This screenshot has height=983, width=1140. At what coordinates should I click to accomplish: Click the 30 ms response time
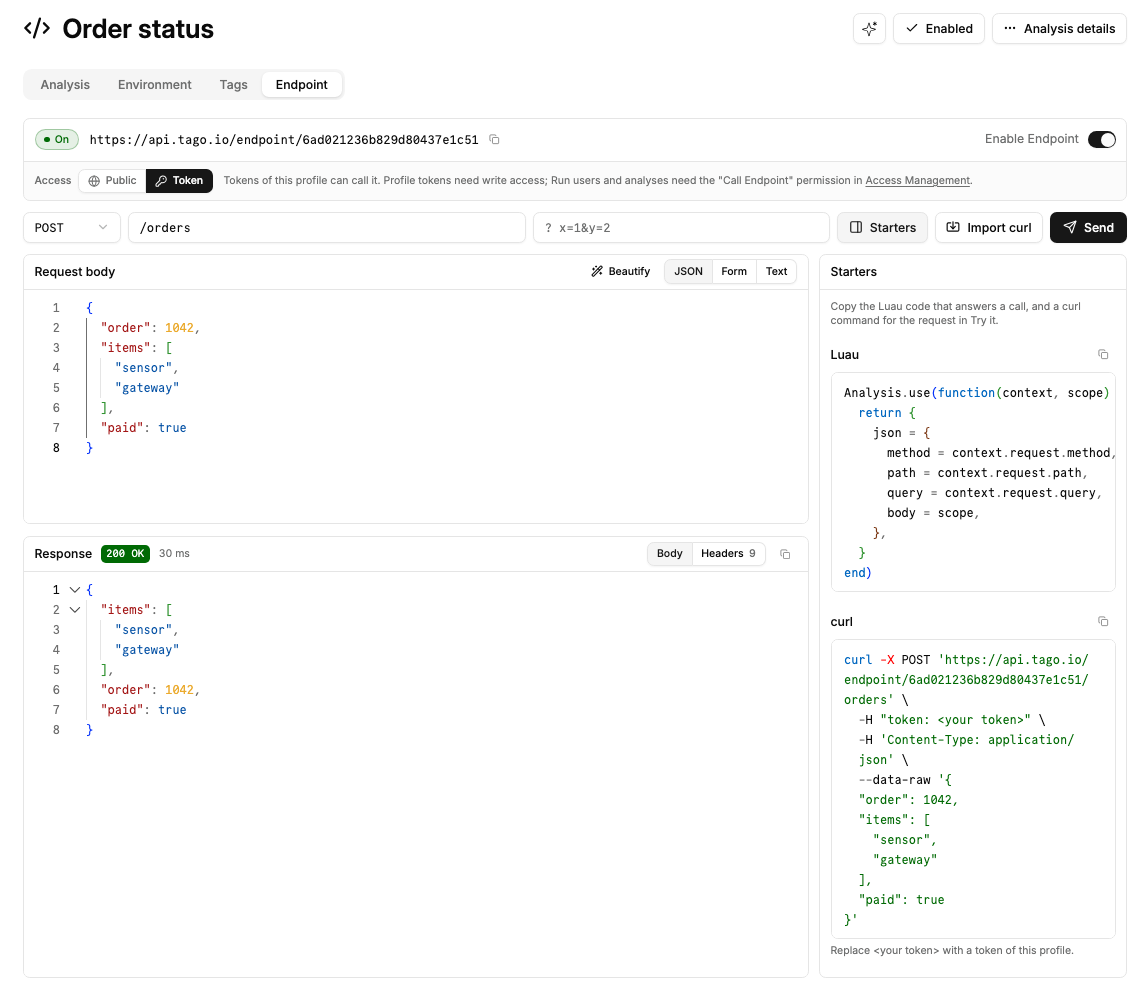[174, 554]
